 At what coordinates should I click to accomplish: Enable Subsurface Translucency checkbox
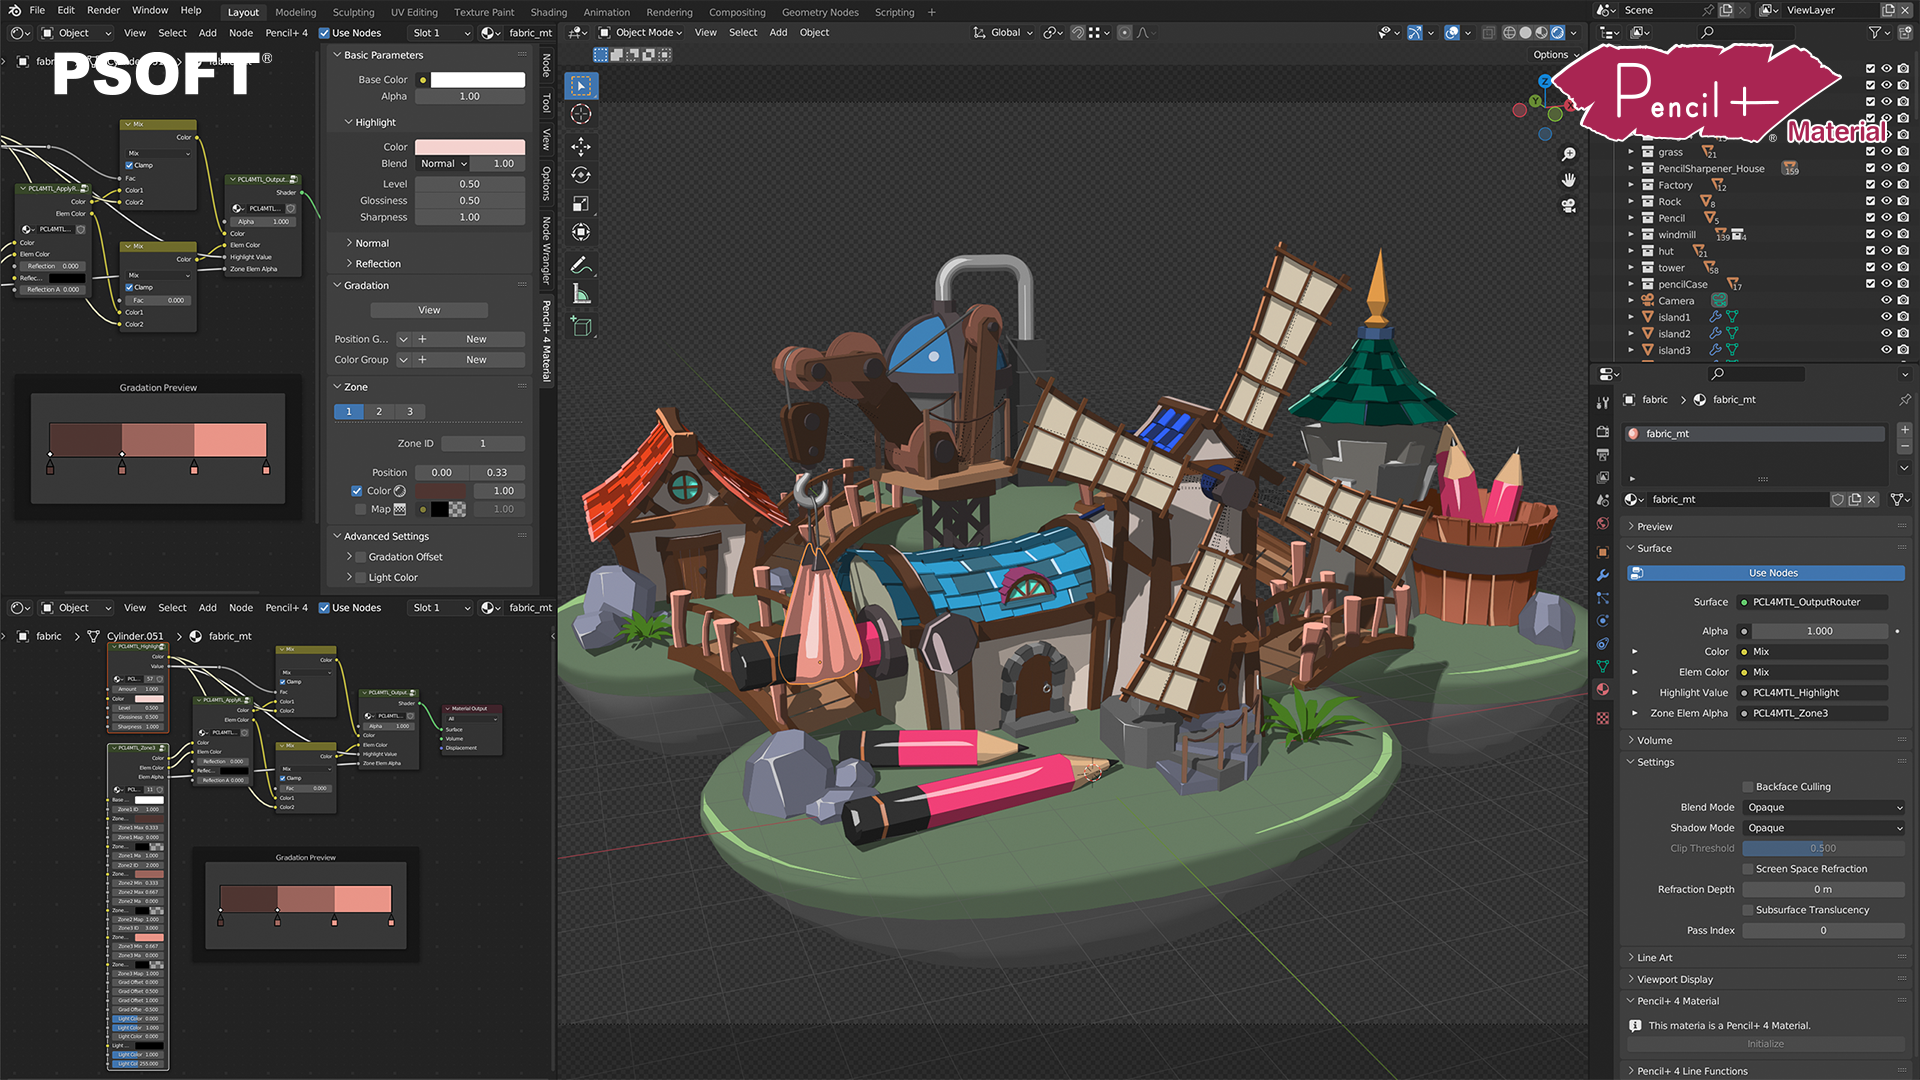coord(1748,910)
